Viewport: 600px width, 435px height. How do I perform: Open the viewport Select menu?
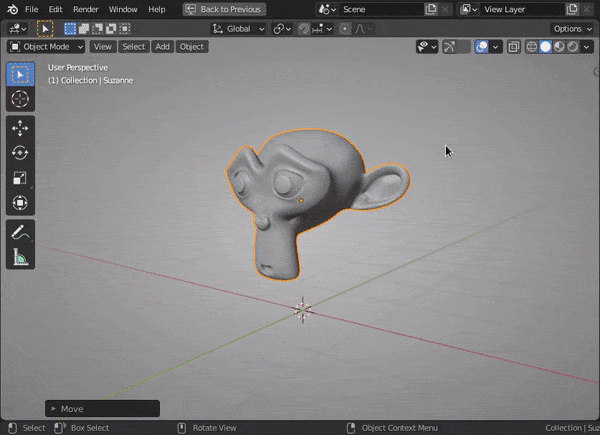click(x=134, y=47)
